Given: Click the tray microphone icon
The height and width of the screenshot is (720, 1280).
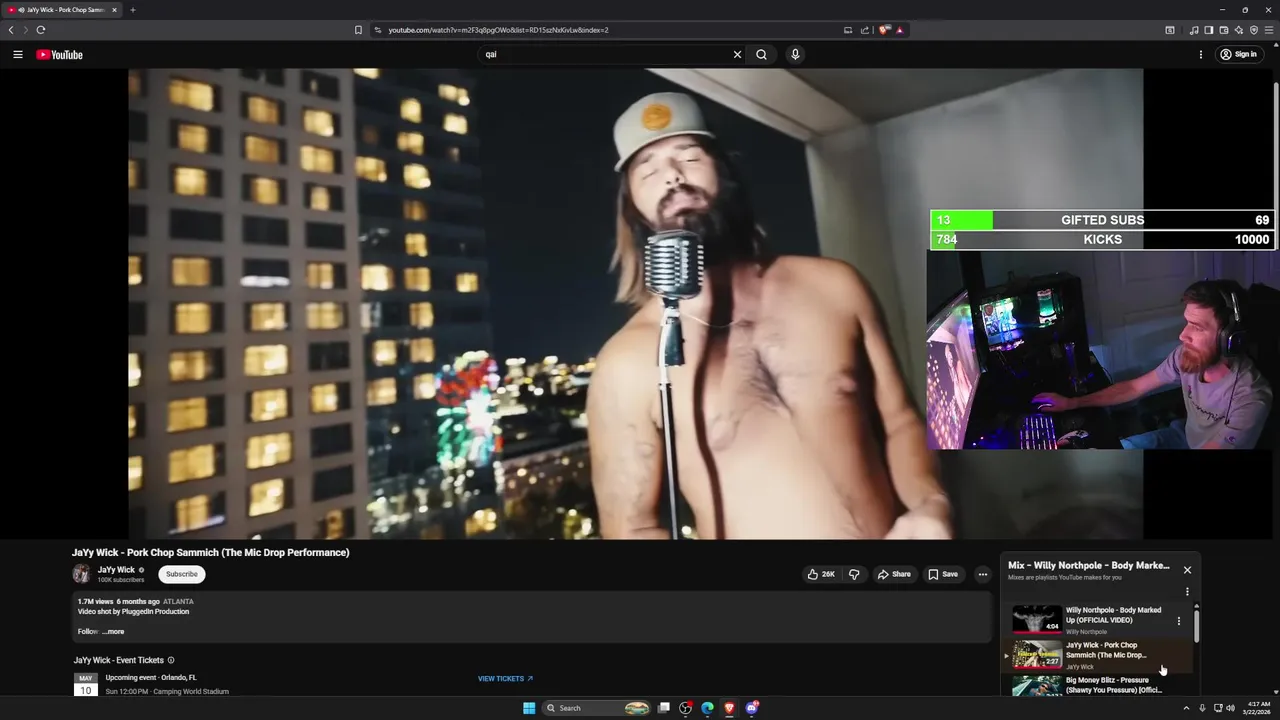Looking at the screenshot, I should coord(1202,708).
